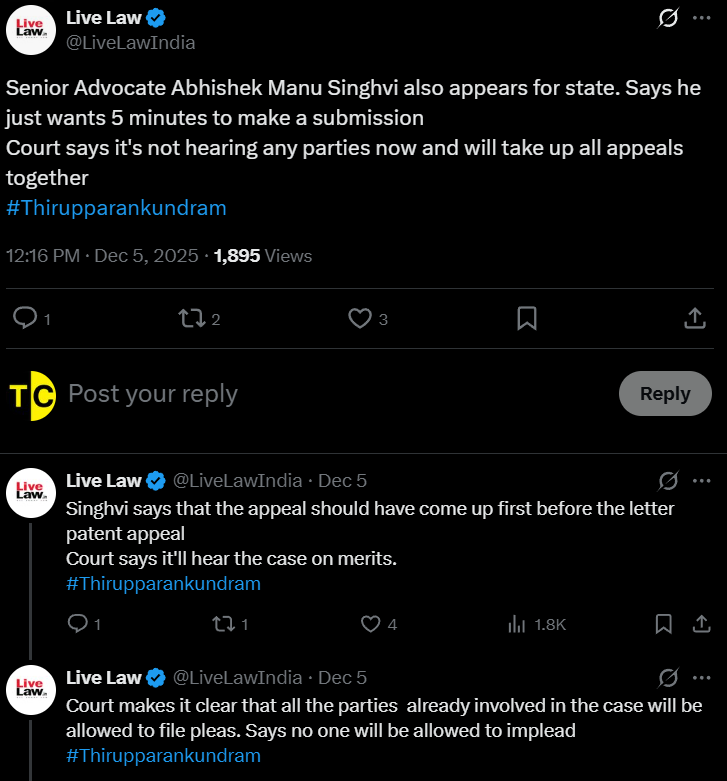
Task: Expand more options on implead reply
Action: coord(701,677)
